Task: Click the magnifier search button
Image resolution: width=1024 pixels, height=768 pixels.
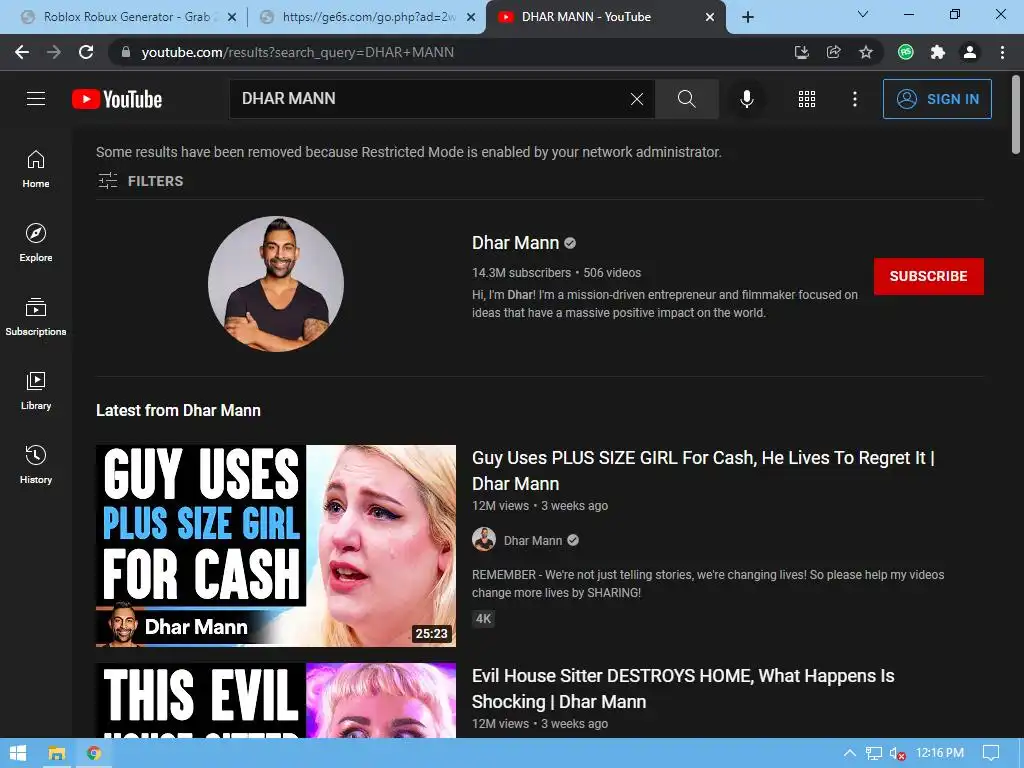Action: tap(686, 99)
